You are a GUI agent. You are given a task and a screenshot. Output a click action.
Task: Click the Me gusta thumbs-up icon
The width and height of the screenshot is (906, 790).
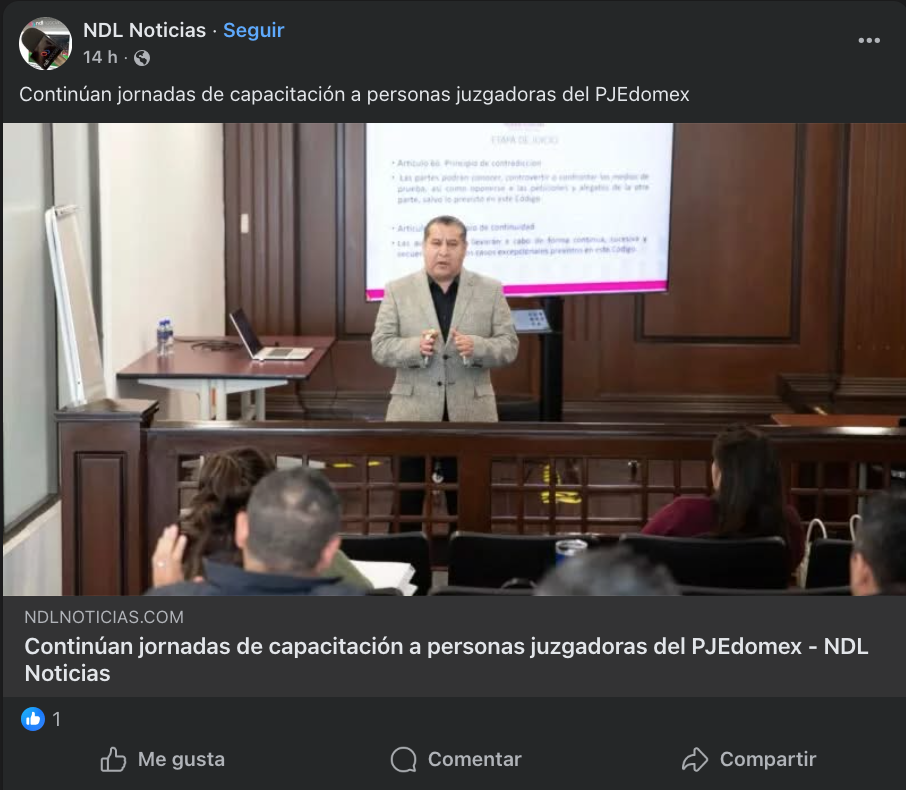pos(113,759)
